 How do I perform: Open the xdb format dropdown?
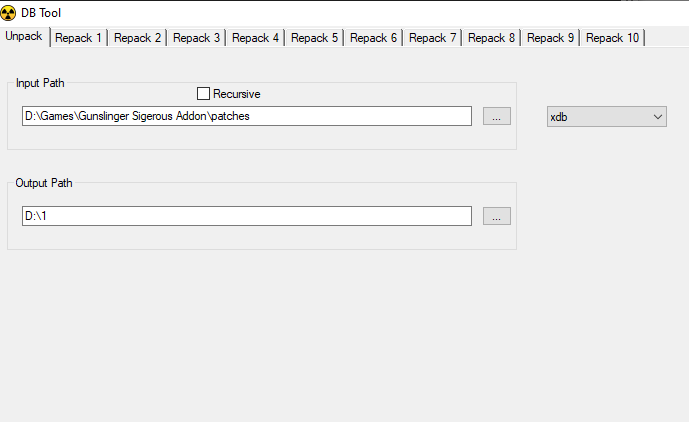click(x=606, y=117)
